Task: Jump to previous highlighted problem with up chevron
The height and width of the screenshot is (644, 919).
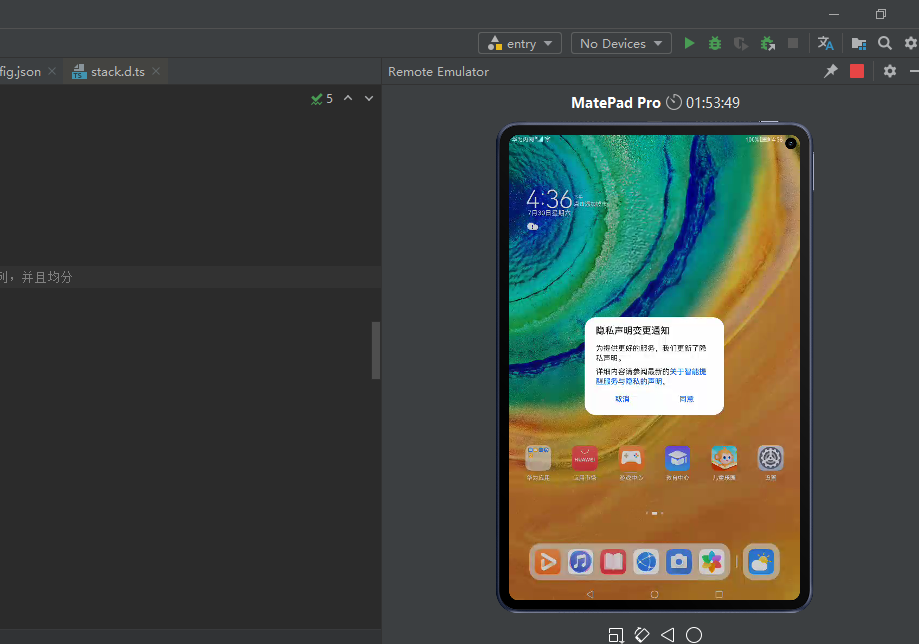Action: pos(348,98)
